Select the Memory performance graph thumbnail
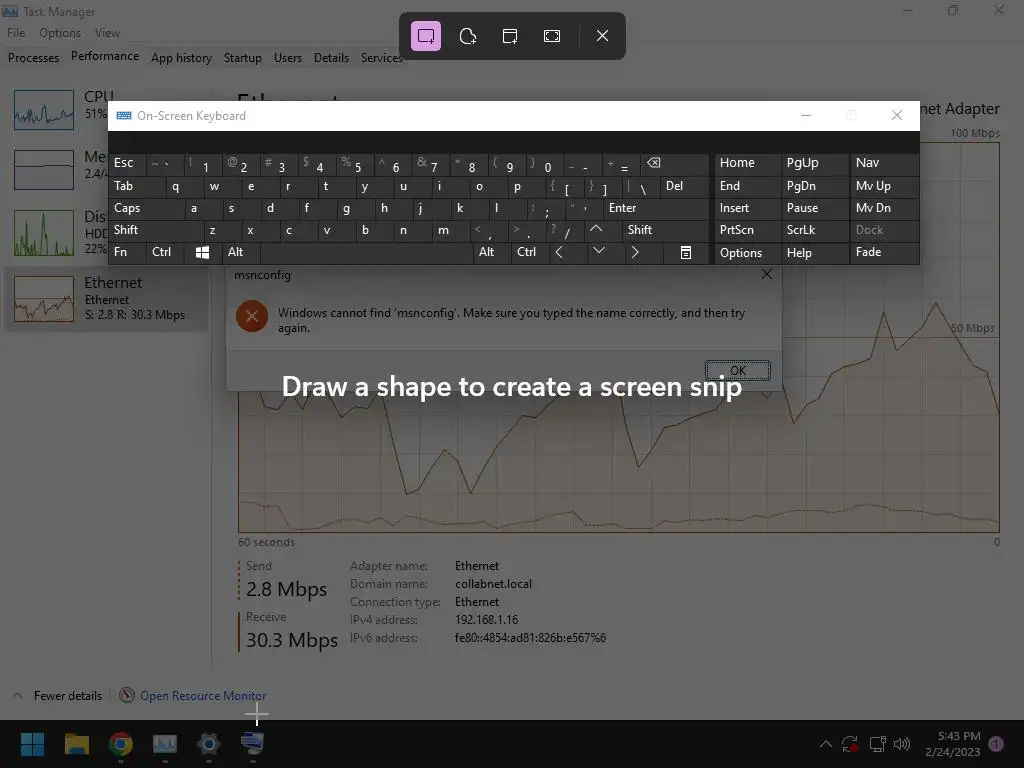This screenshot has width=1024, height=768. (x=44, y=170)
